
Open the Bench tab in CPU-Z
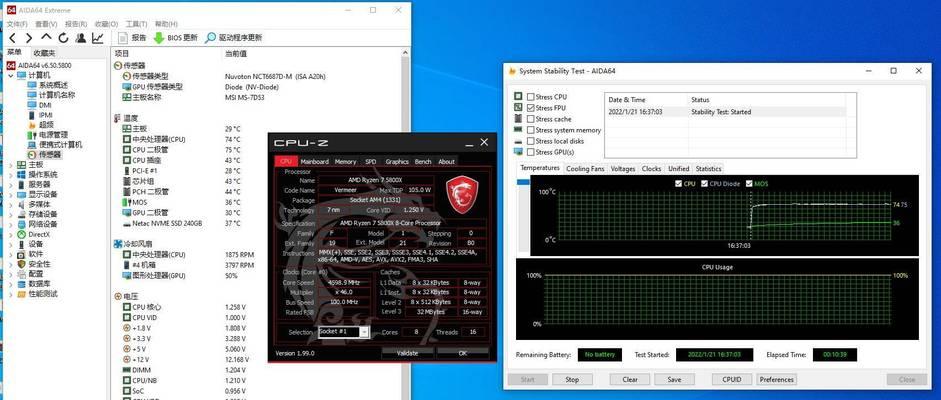pos(423,161)
